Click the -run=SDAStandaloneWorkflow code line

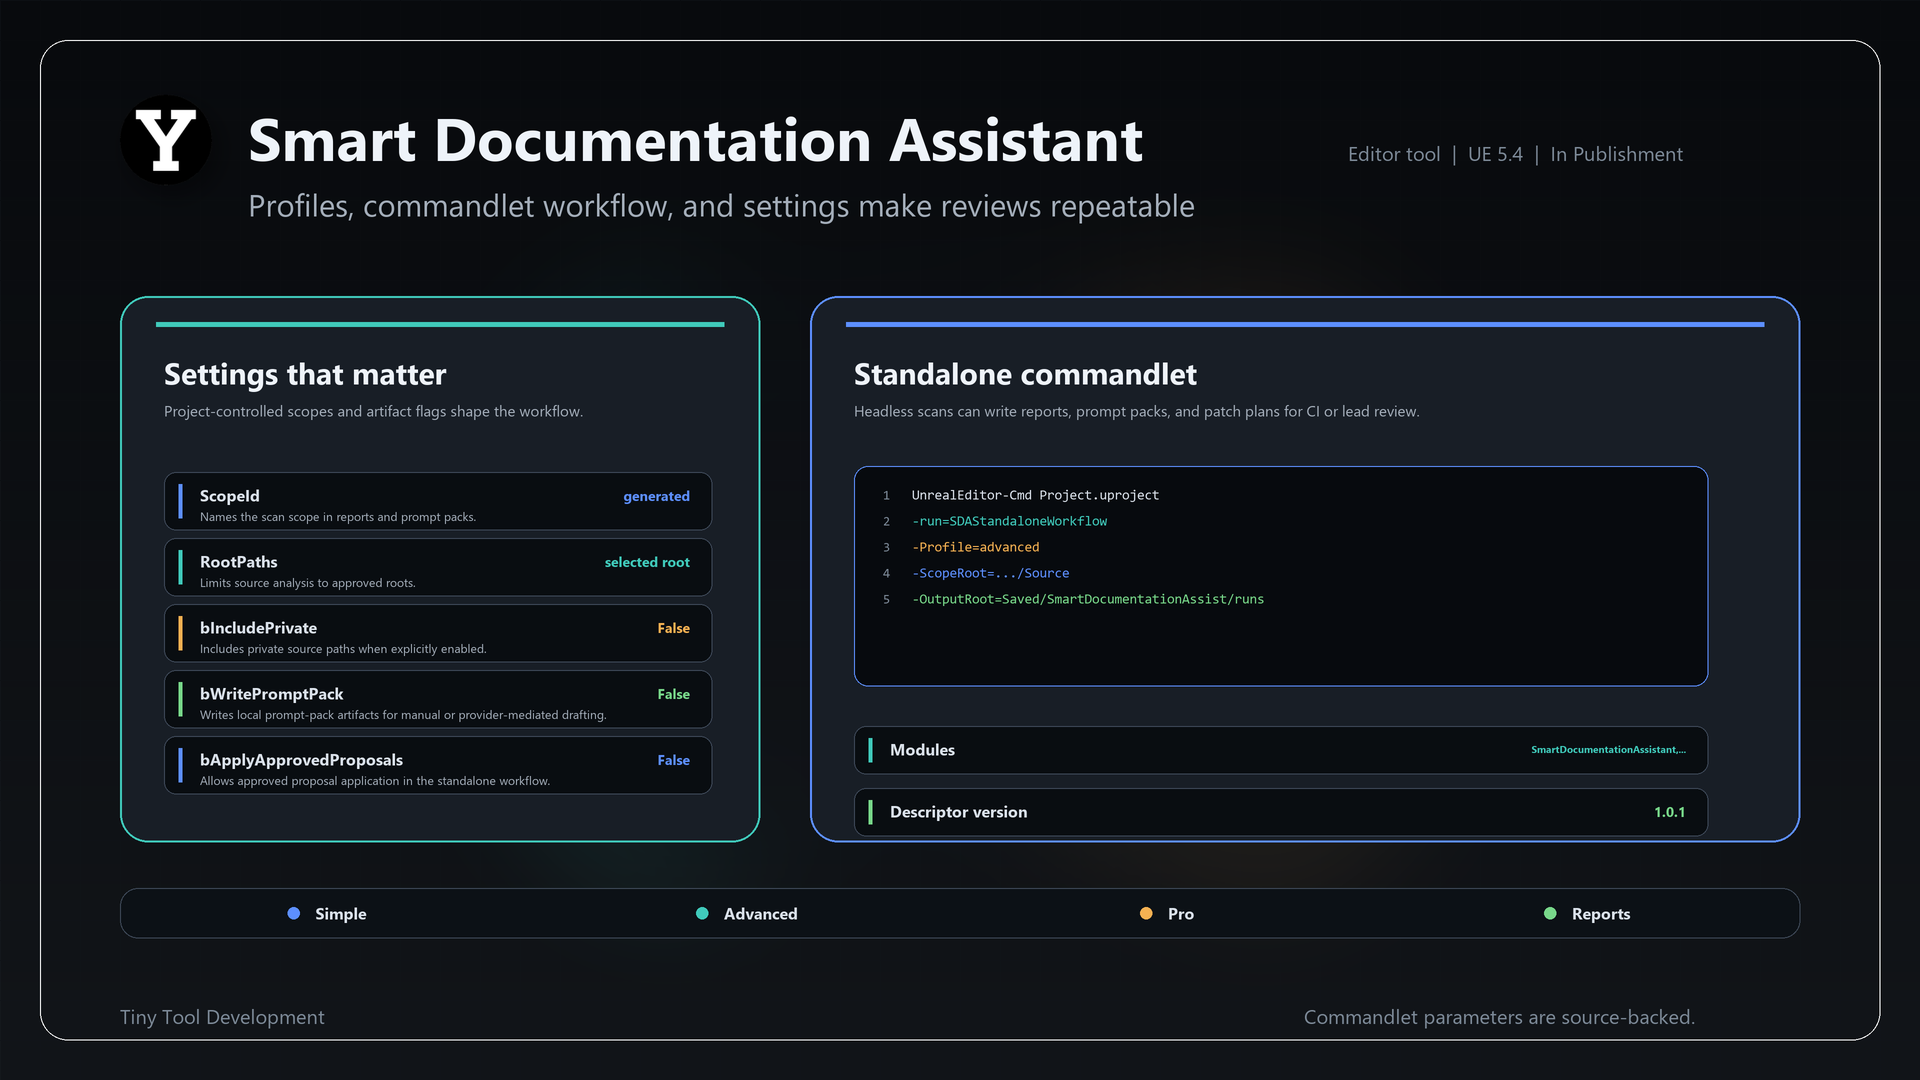1009,521
